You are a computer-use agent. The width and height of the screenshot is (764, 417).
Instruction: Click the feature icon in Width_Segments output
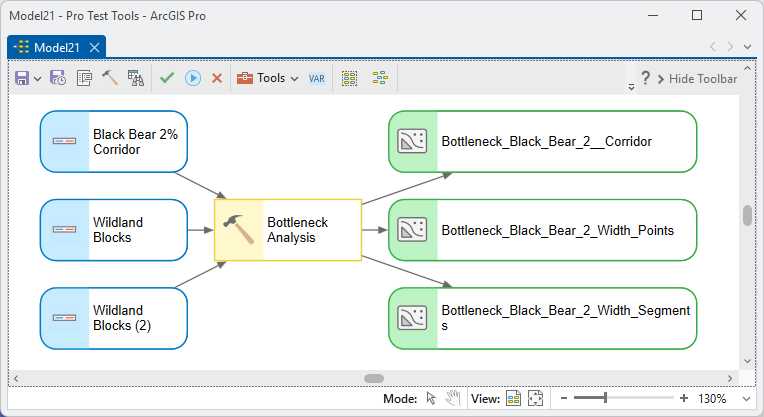point(412,318)
